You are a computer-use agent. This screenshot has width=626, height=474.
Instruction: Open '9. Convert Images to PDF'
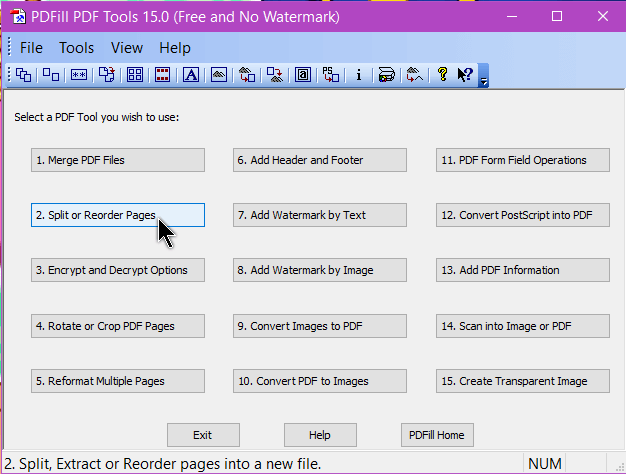(320, 326)
